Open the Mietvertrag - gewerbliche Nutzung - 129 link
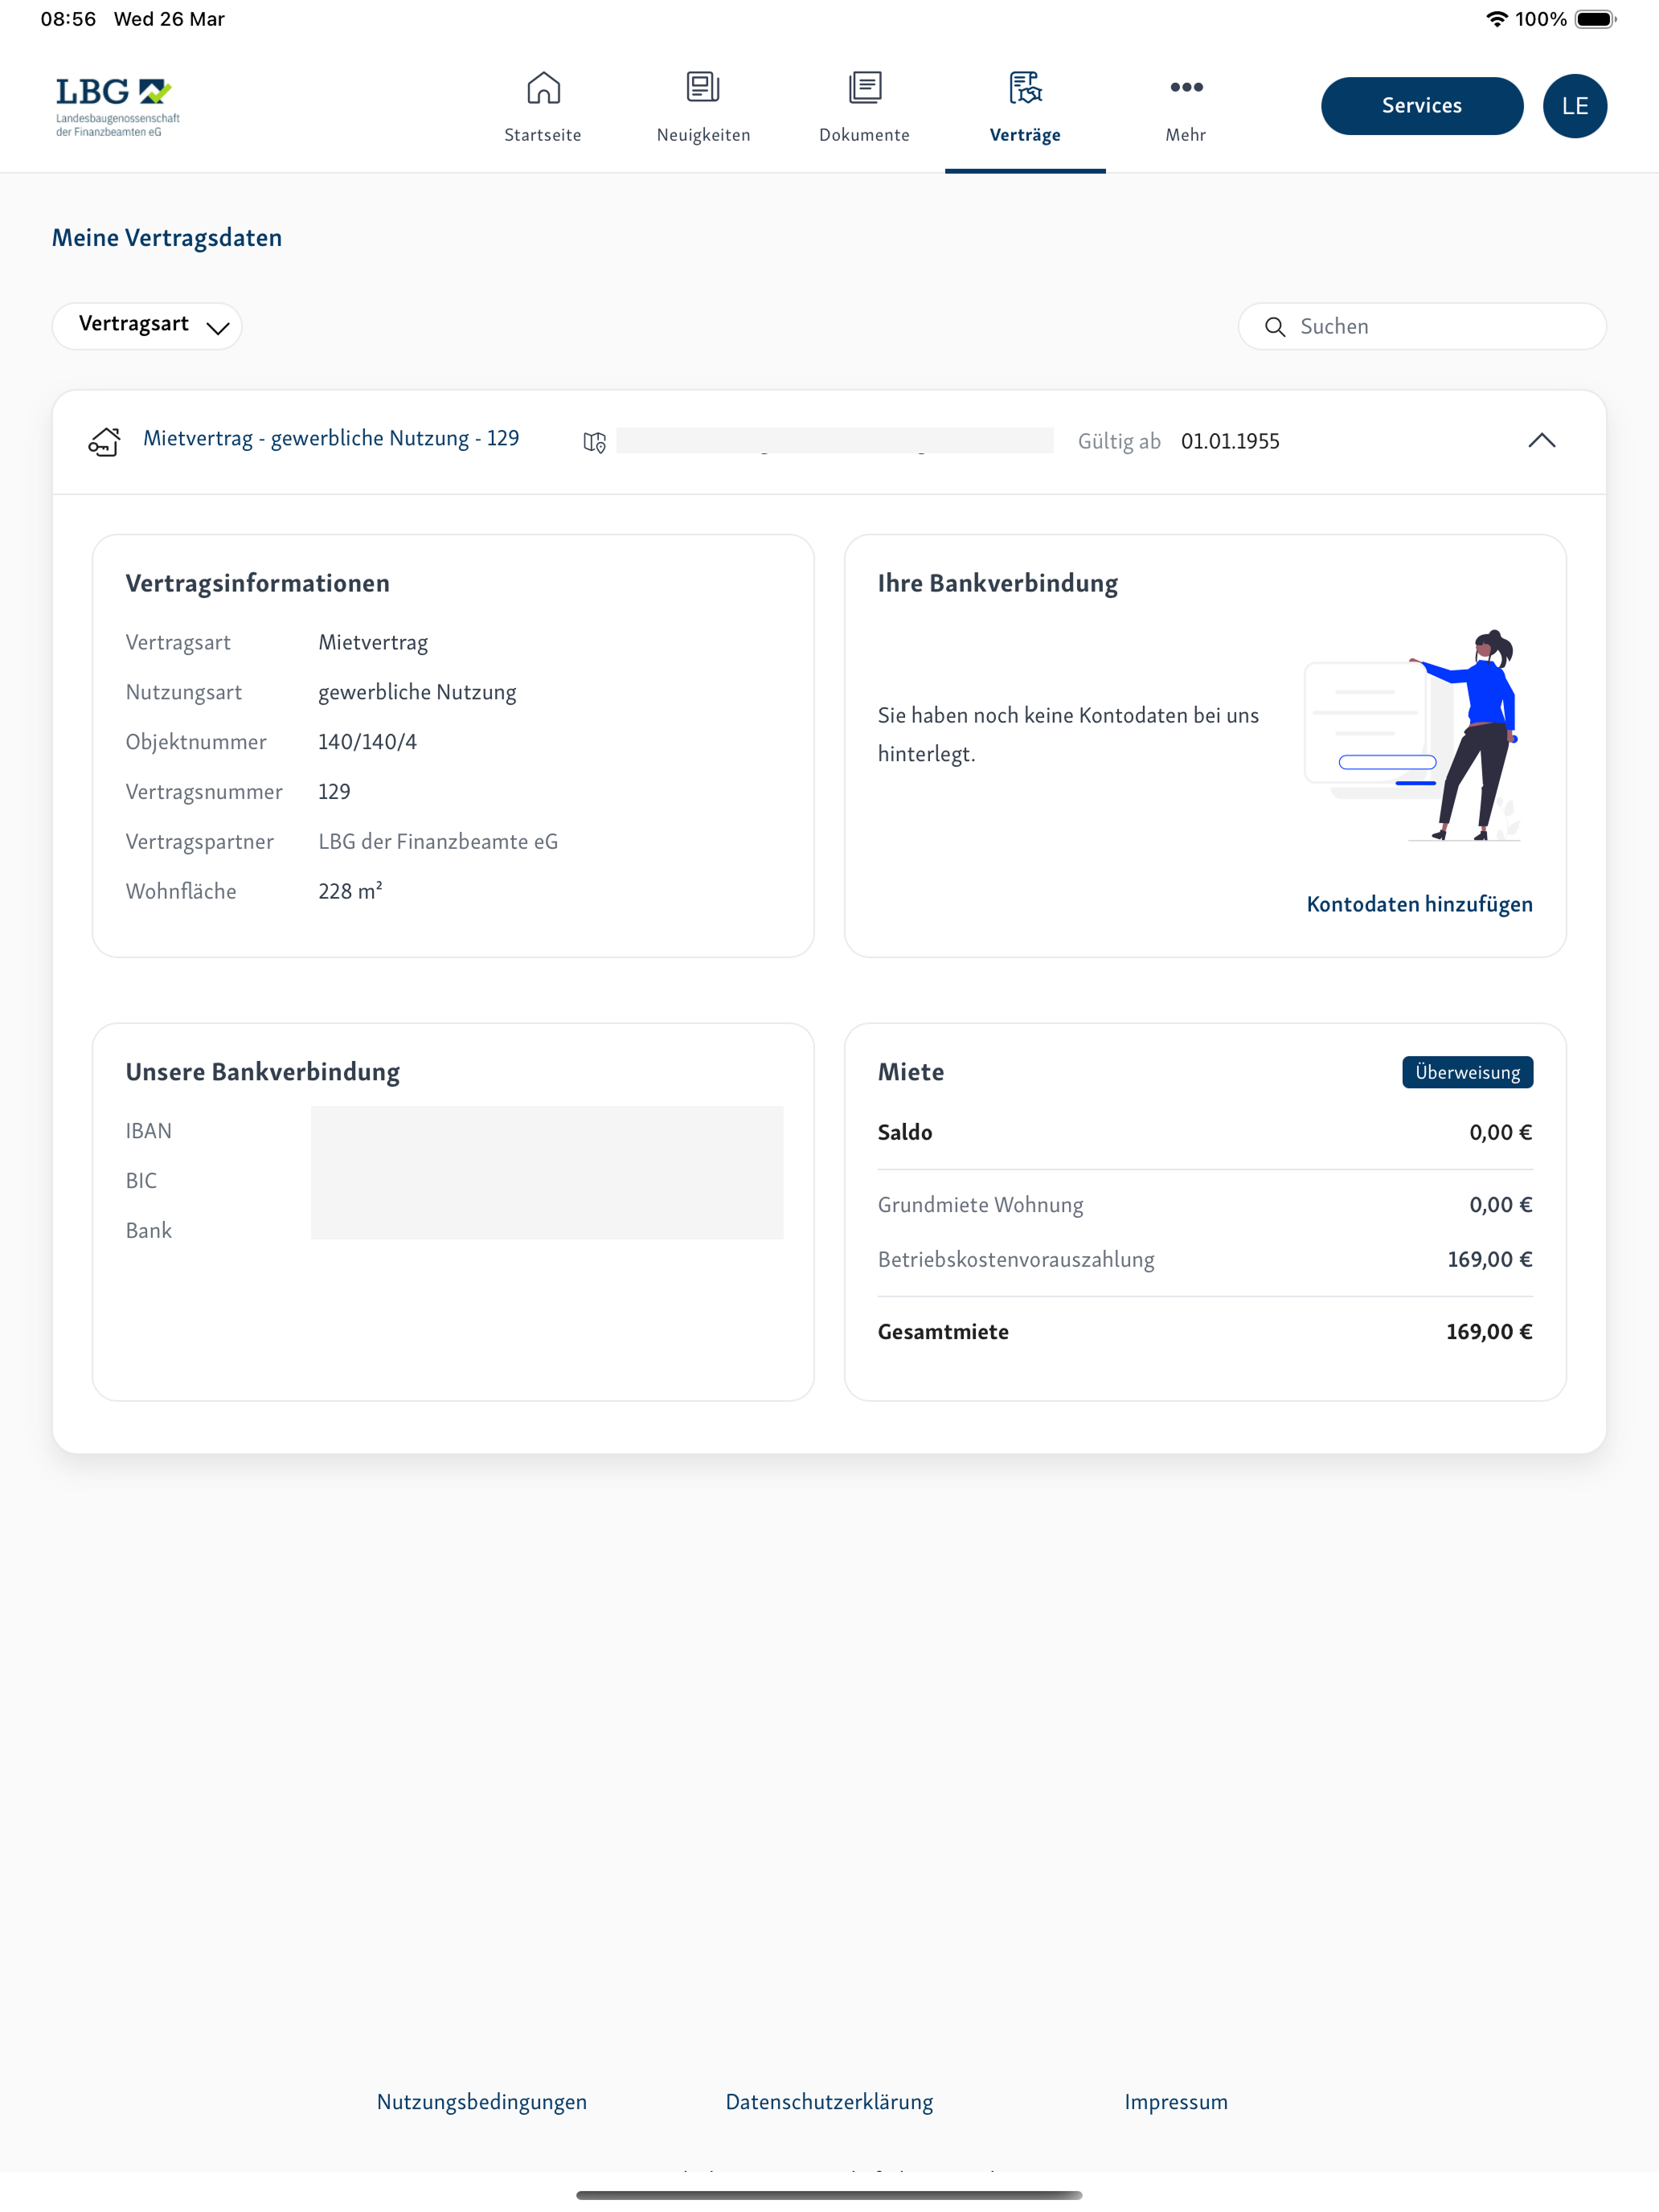Screen dimensions: 1659x2212 click(331, 439)
